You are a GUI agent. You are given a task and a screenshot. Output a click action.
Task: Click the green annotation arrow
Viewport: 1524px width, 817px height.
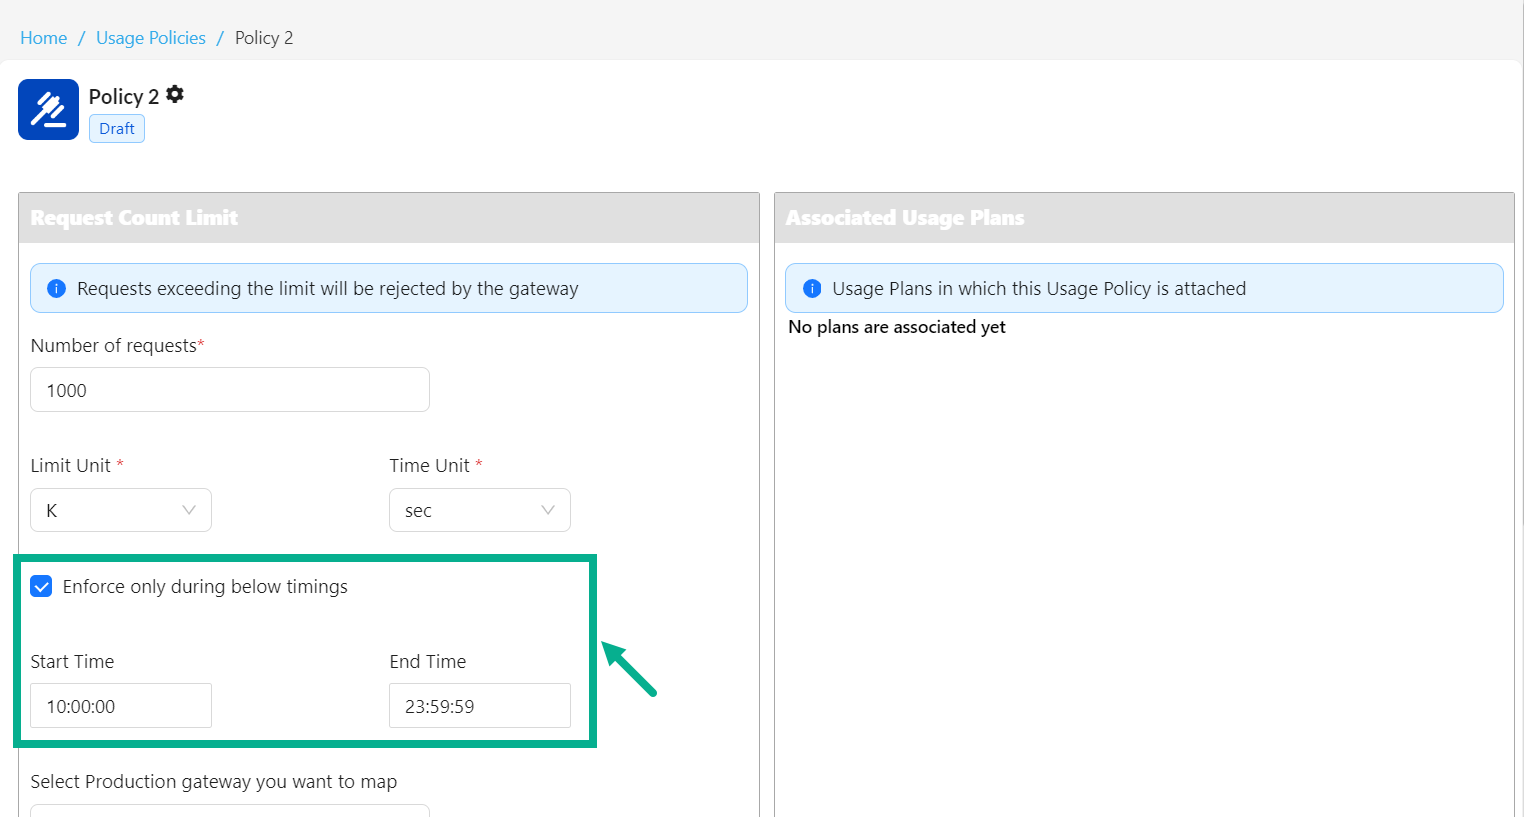(629, 669)
